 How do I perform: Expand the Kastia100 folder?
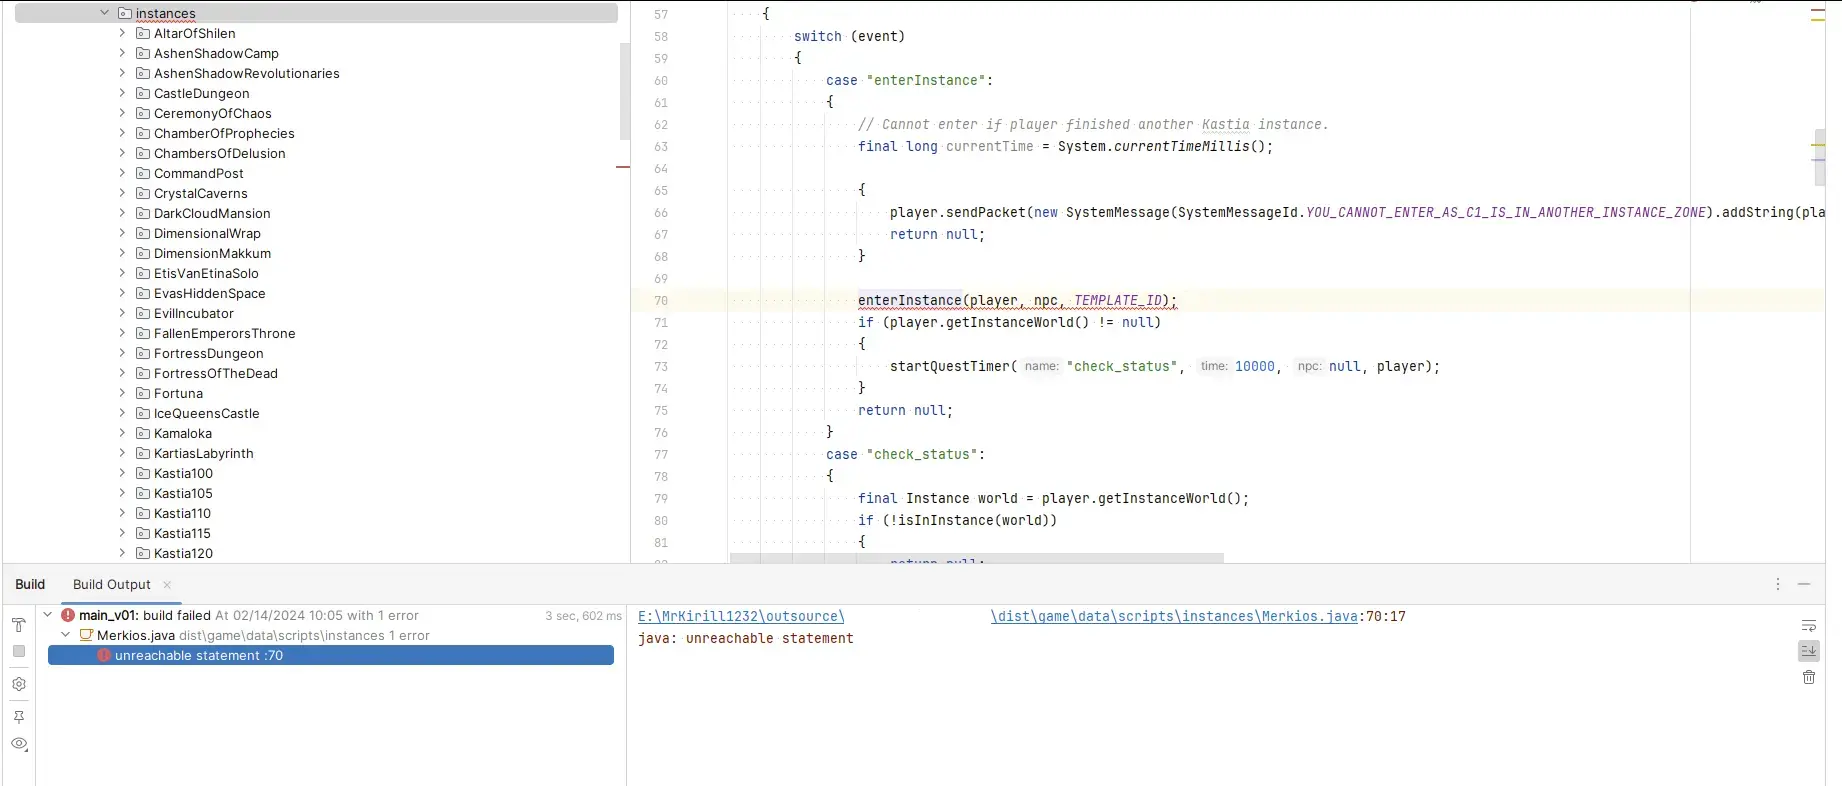point(123,473)
